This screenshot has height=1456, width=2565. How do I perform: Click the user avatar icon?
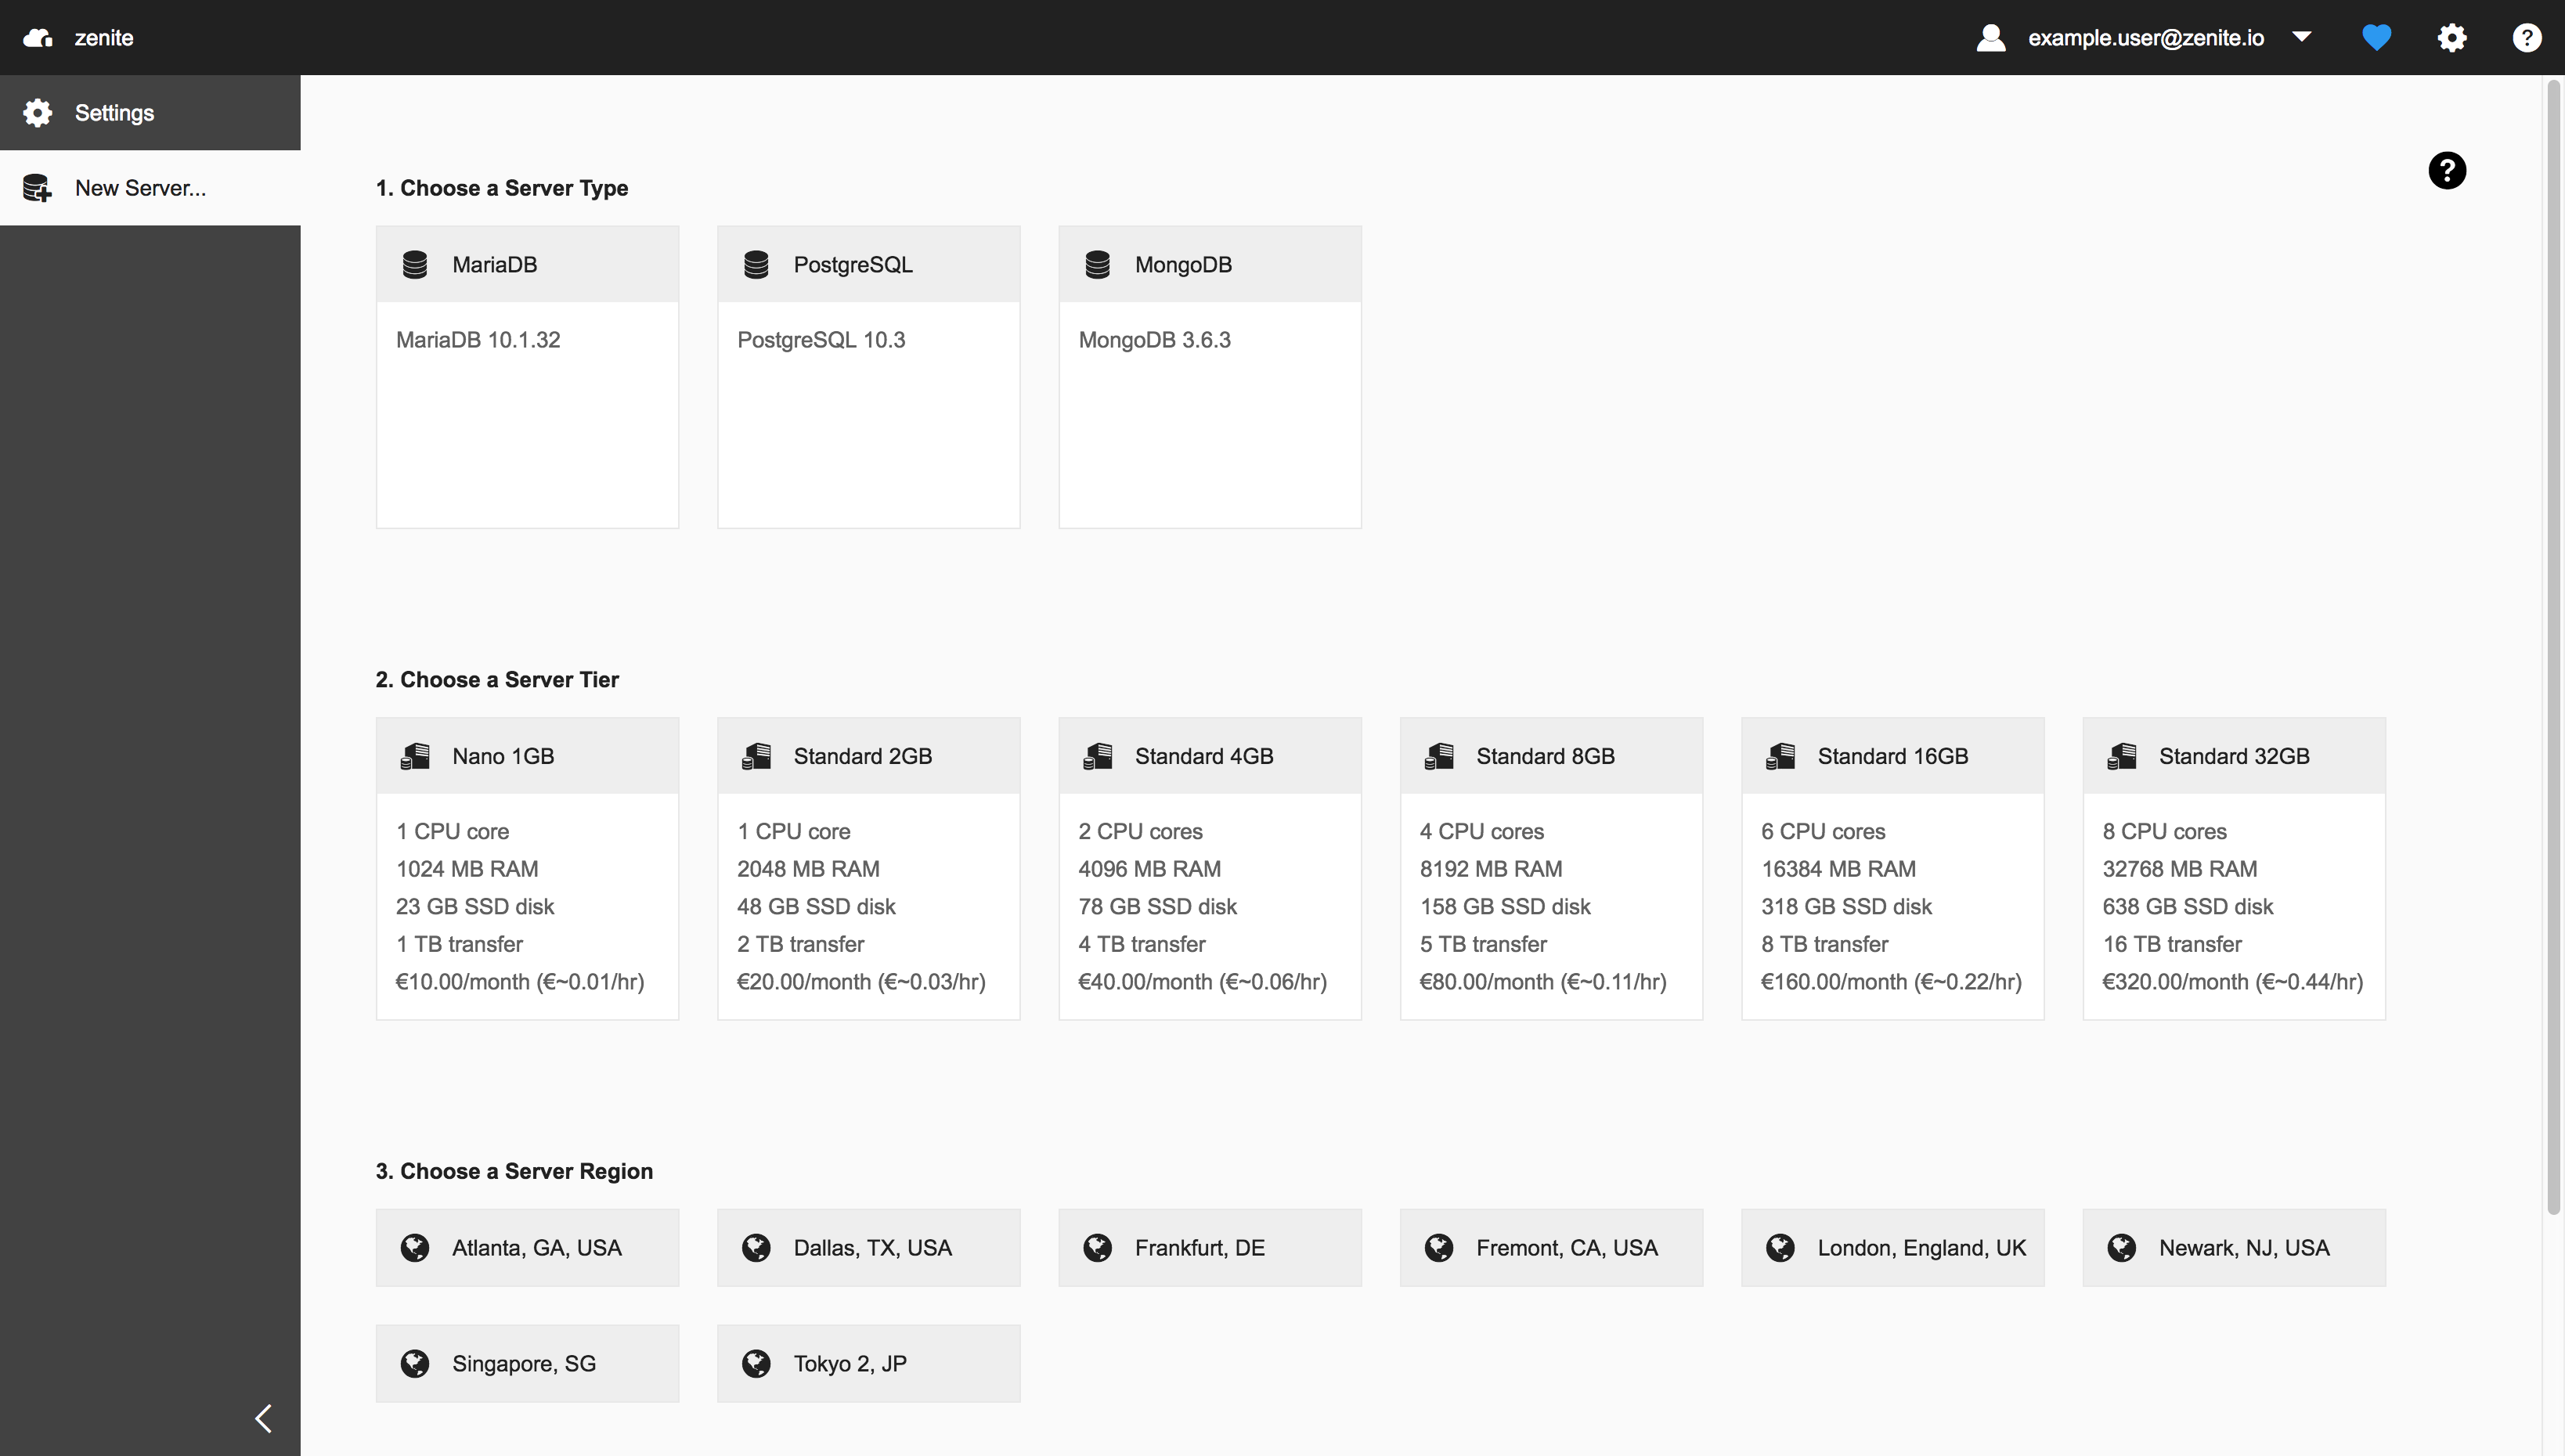1990,38
